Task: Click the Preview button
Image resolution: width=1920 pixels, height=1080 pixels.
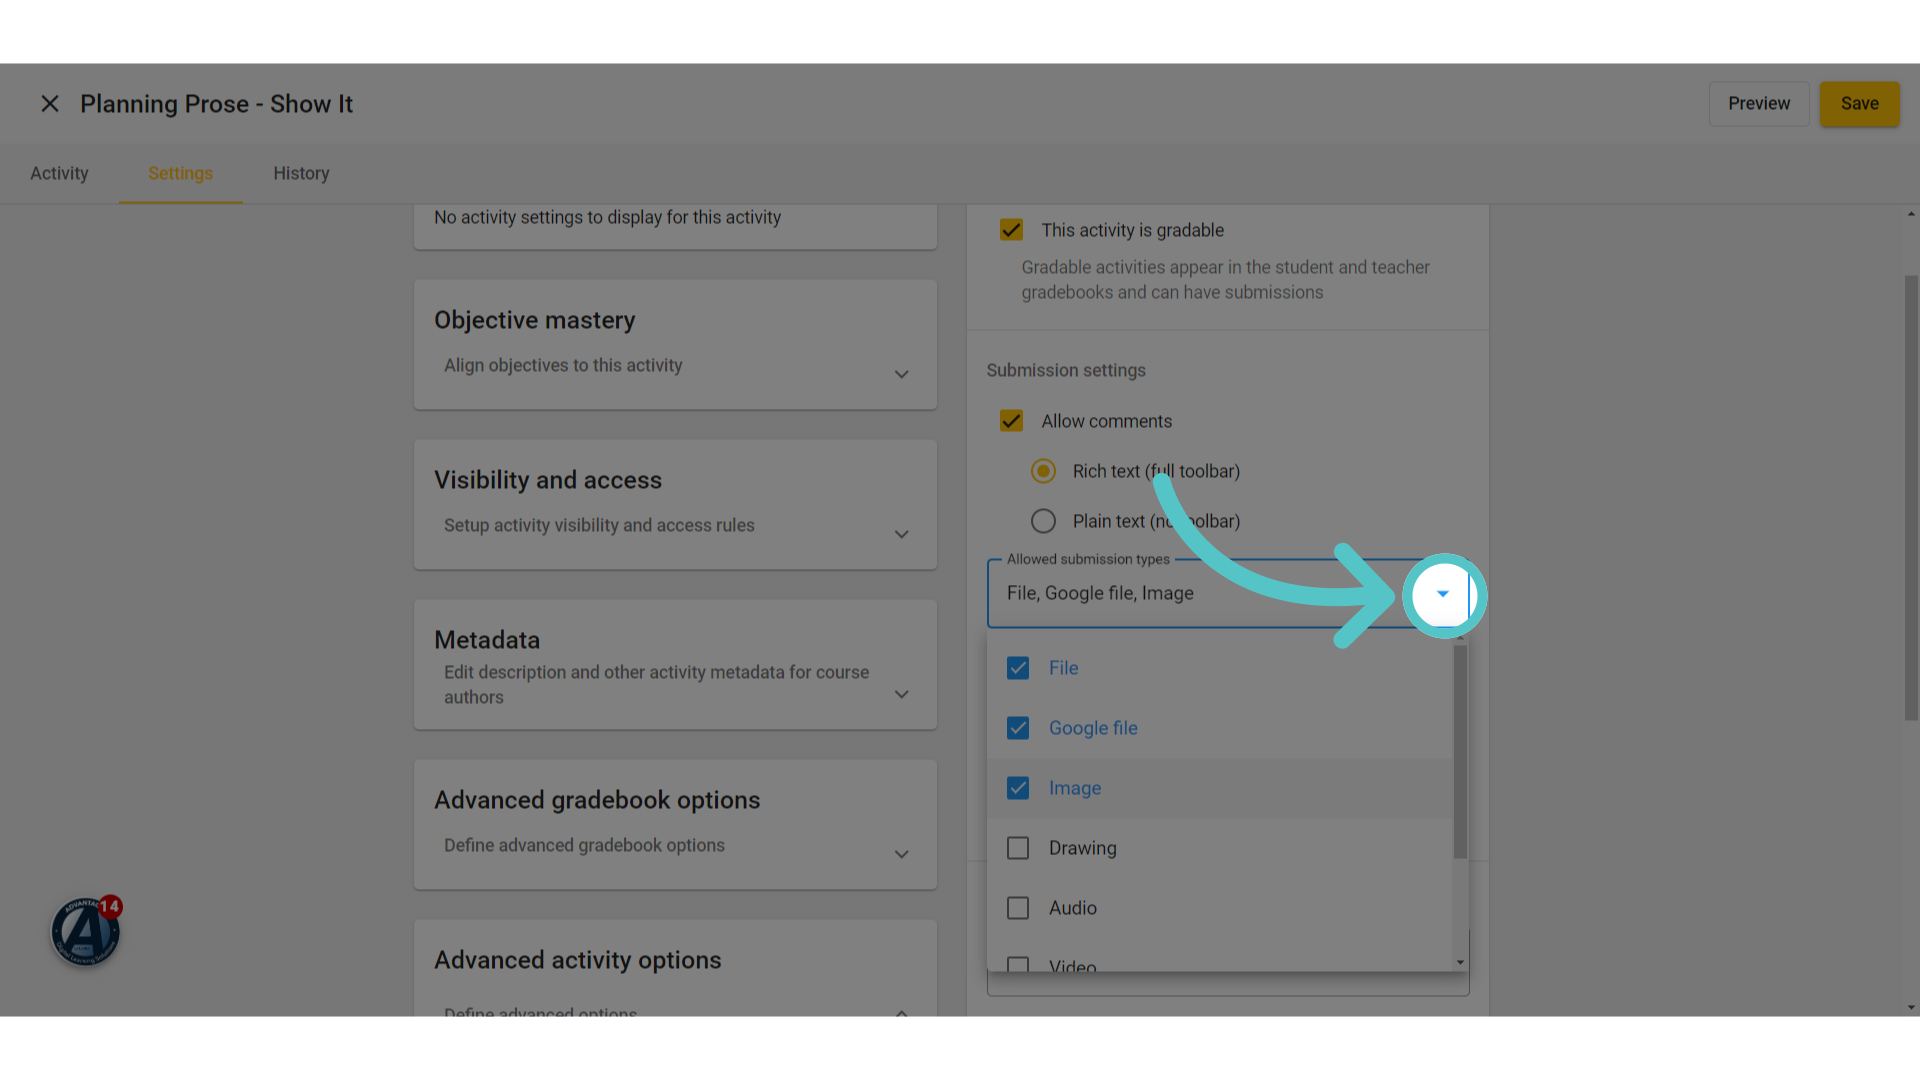Action: point(1759,104)
